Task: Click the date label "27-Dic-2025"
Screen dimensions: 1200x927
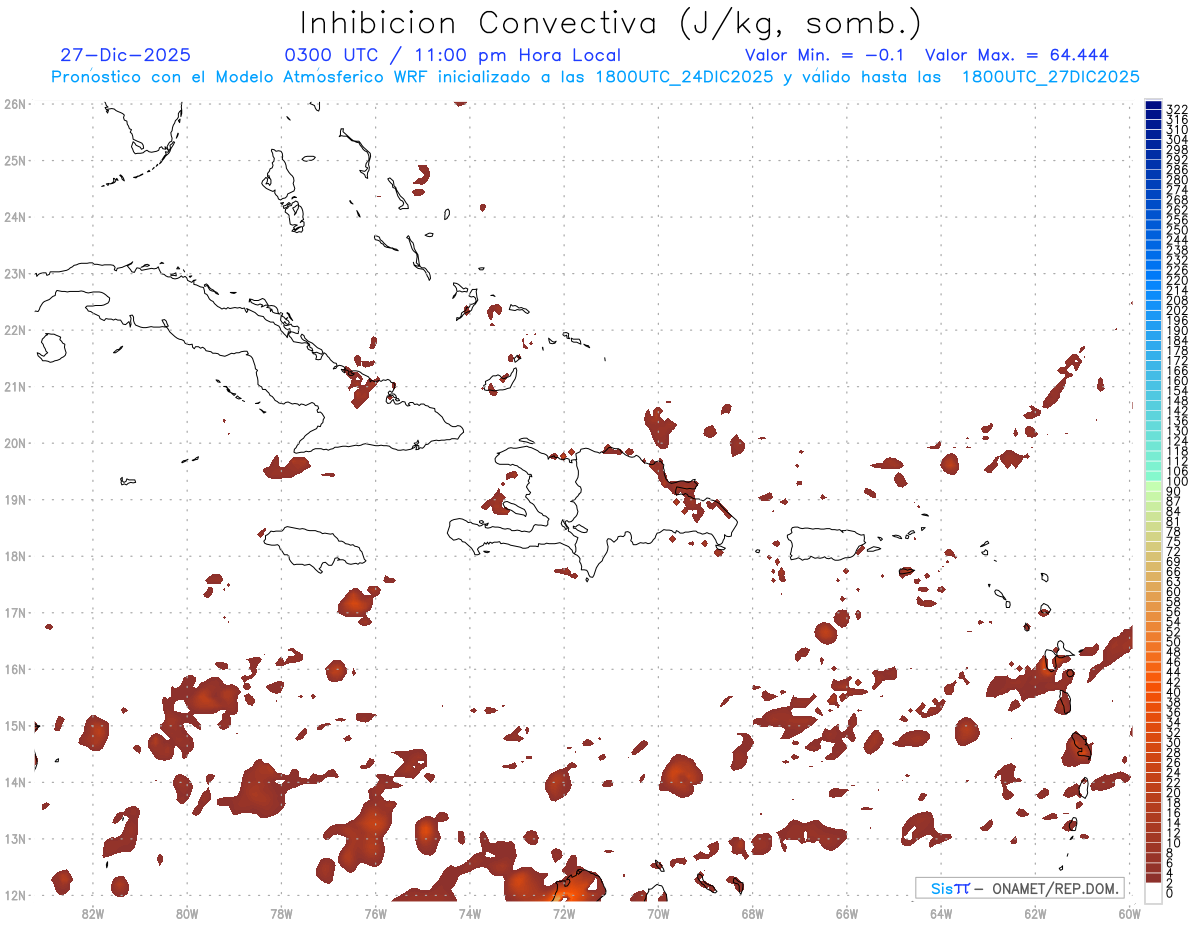Action: (x=125, y=55)
